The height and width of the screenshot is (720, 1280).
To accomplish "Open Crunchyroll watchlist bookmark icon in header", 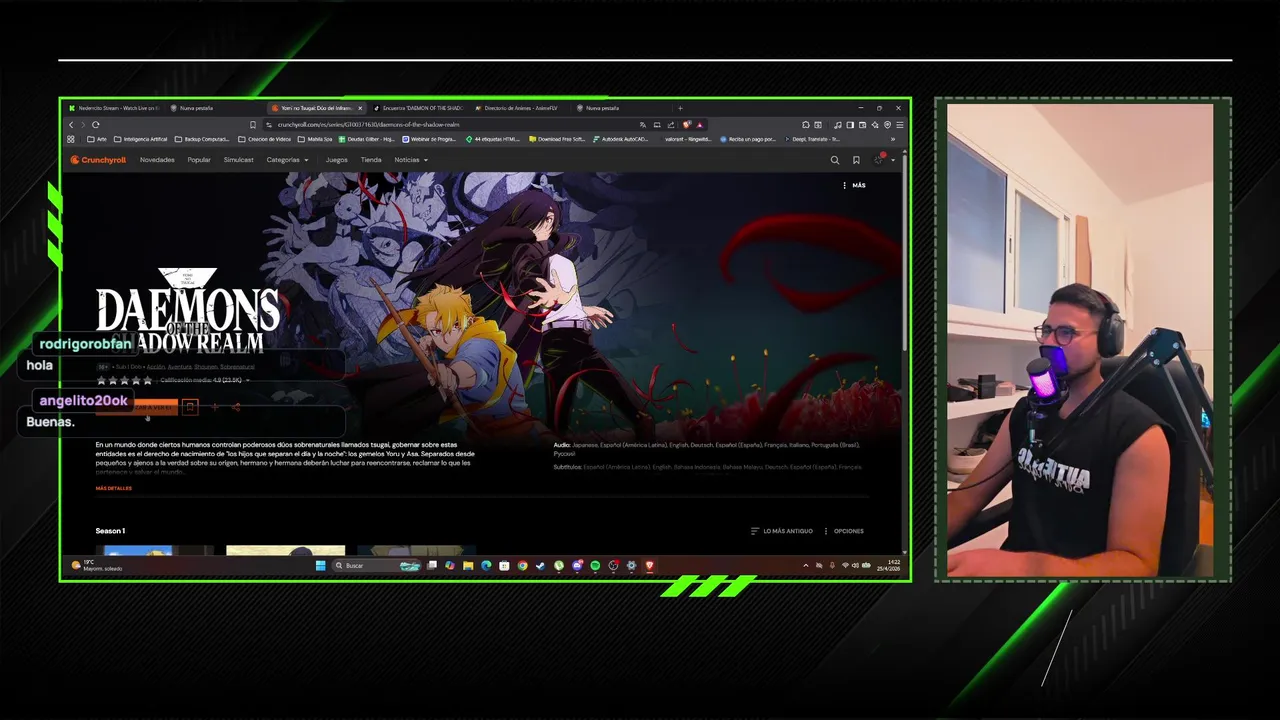I will 856,160.
